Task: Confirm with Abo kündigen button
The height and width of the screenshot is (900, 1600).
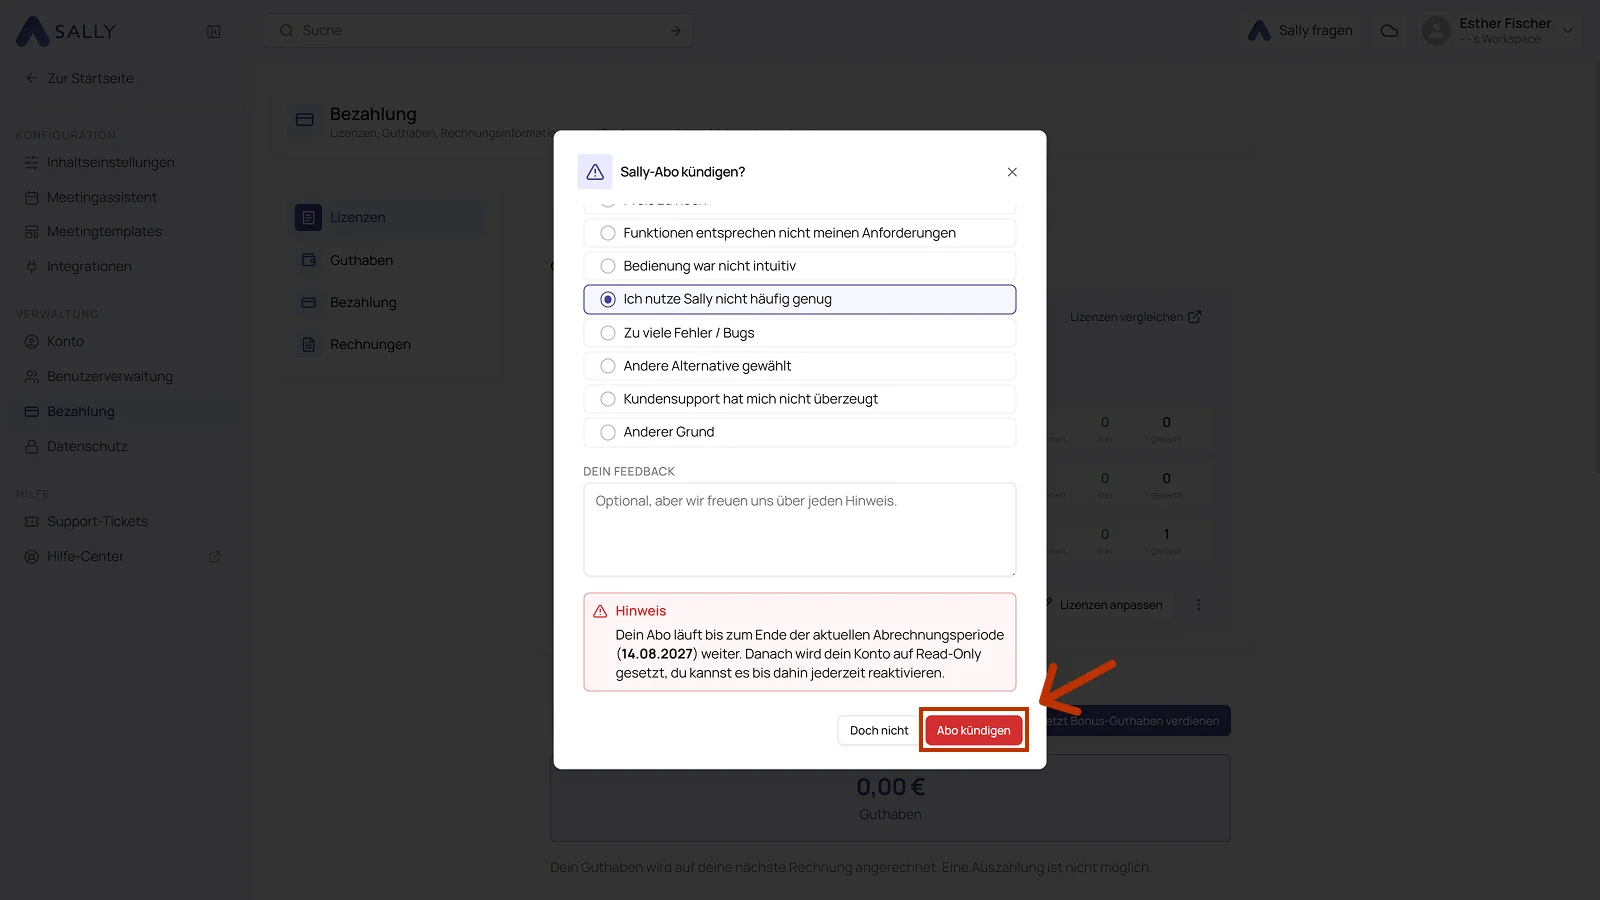Action: [974, 731]
